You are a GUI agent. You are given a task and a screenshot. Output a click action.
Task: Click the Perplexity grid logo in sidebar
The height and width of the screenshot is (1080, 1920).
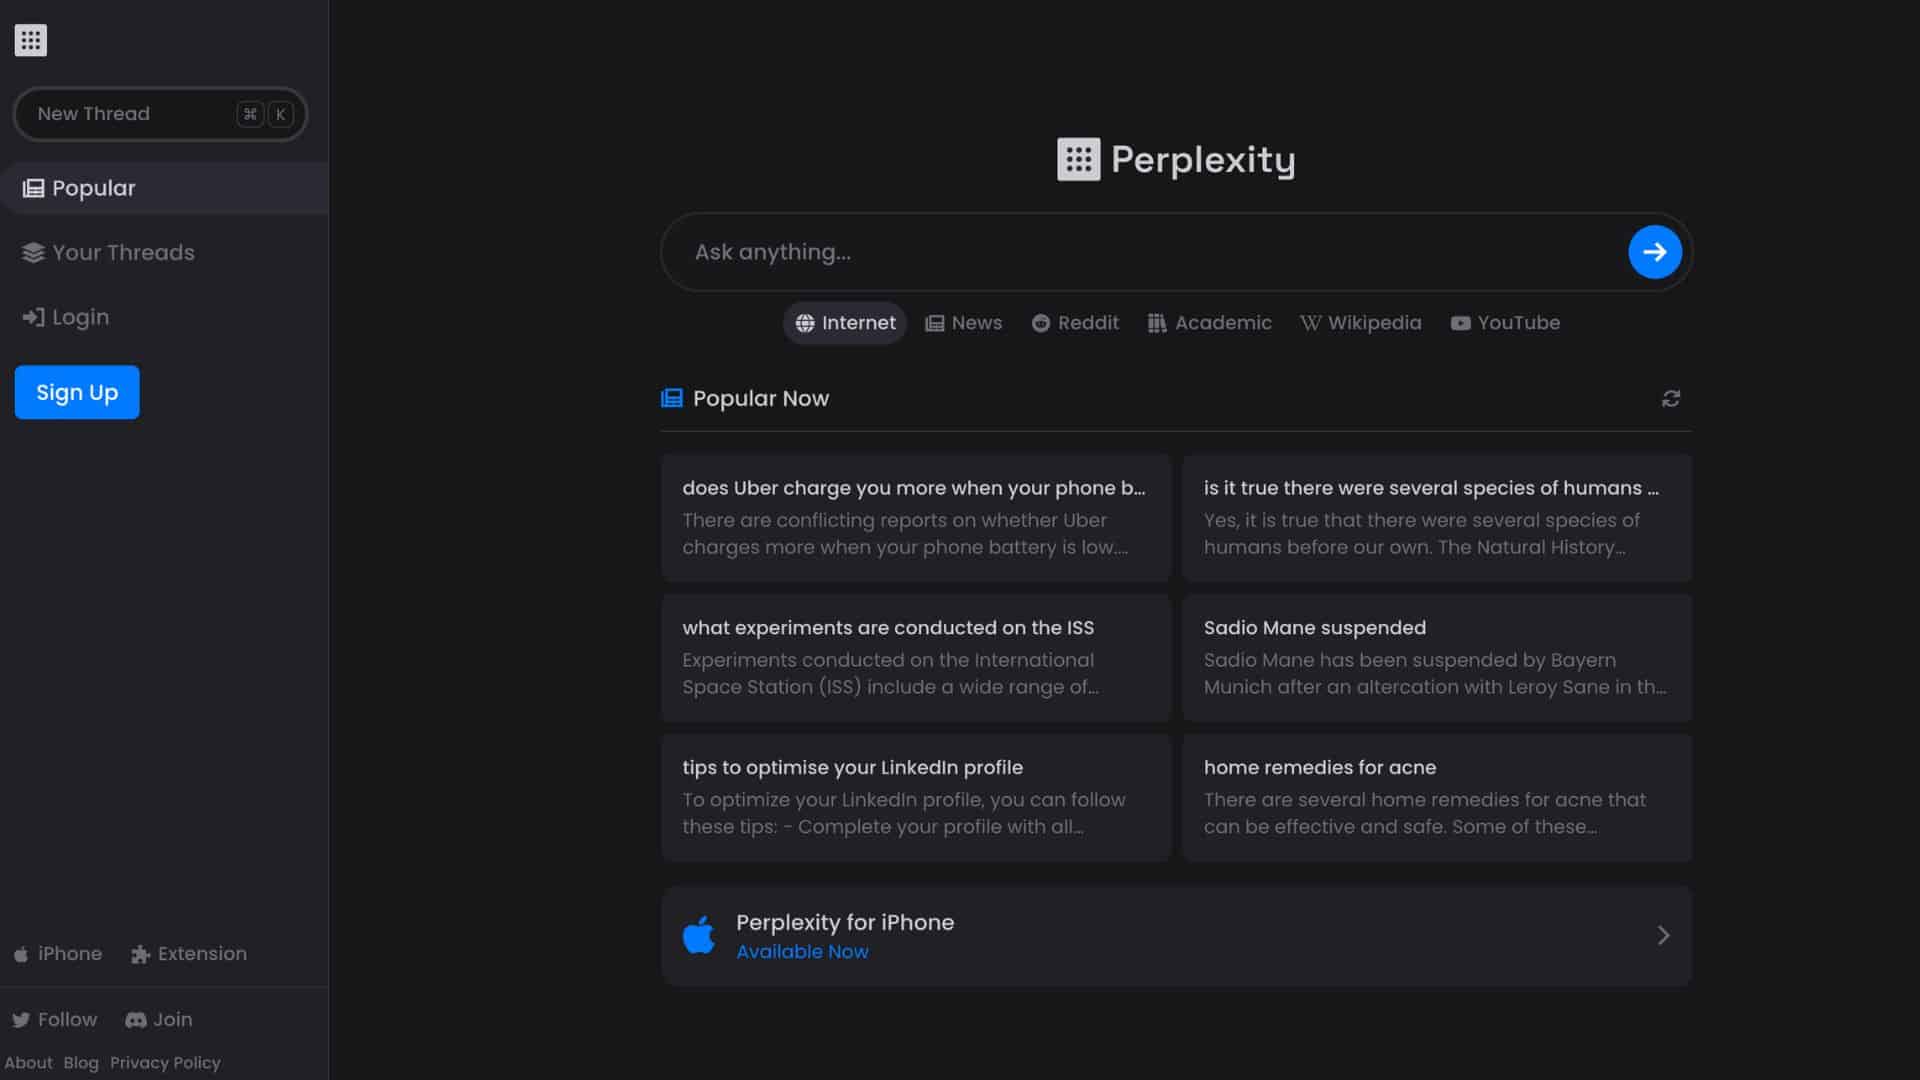(x=30, y=40)
